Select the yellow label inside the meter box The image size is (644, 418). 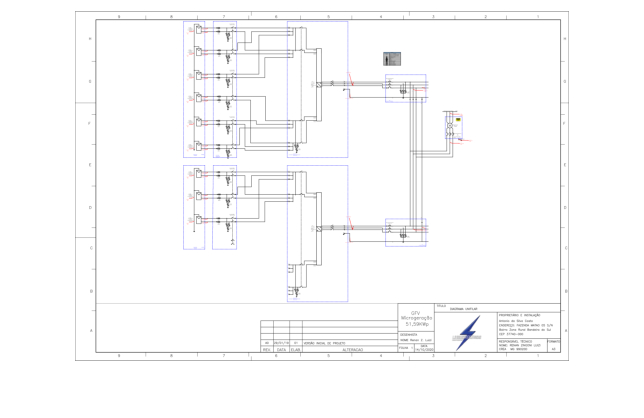click(x=458, y=119)
